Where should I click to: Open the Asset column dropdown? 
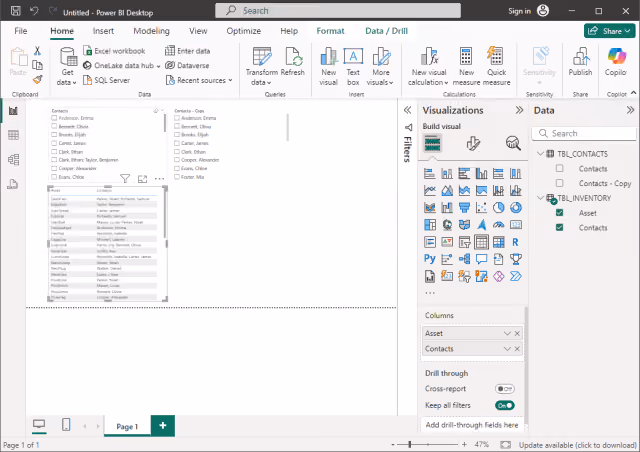(507, 334)
